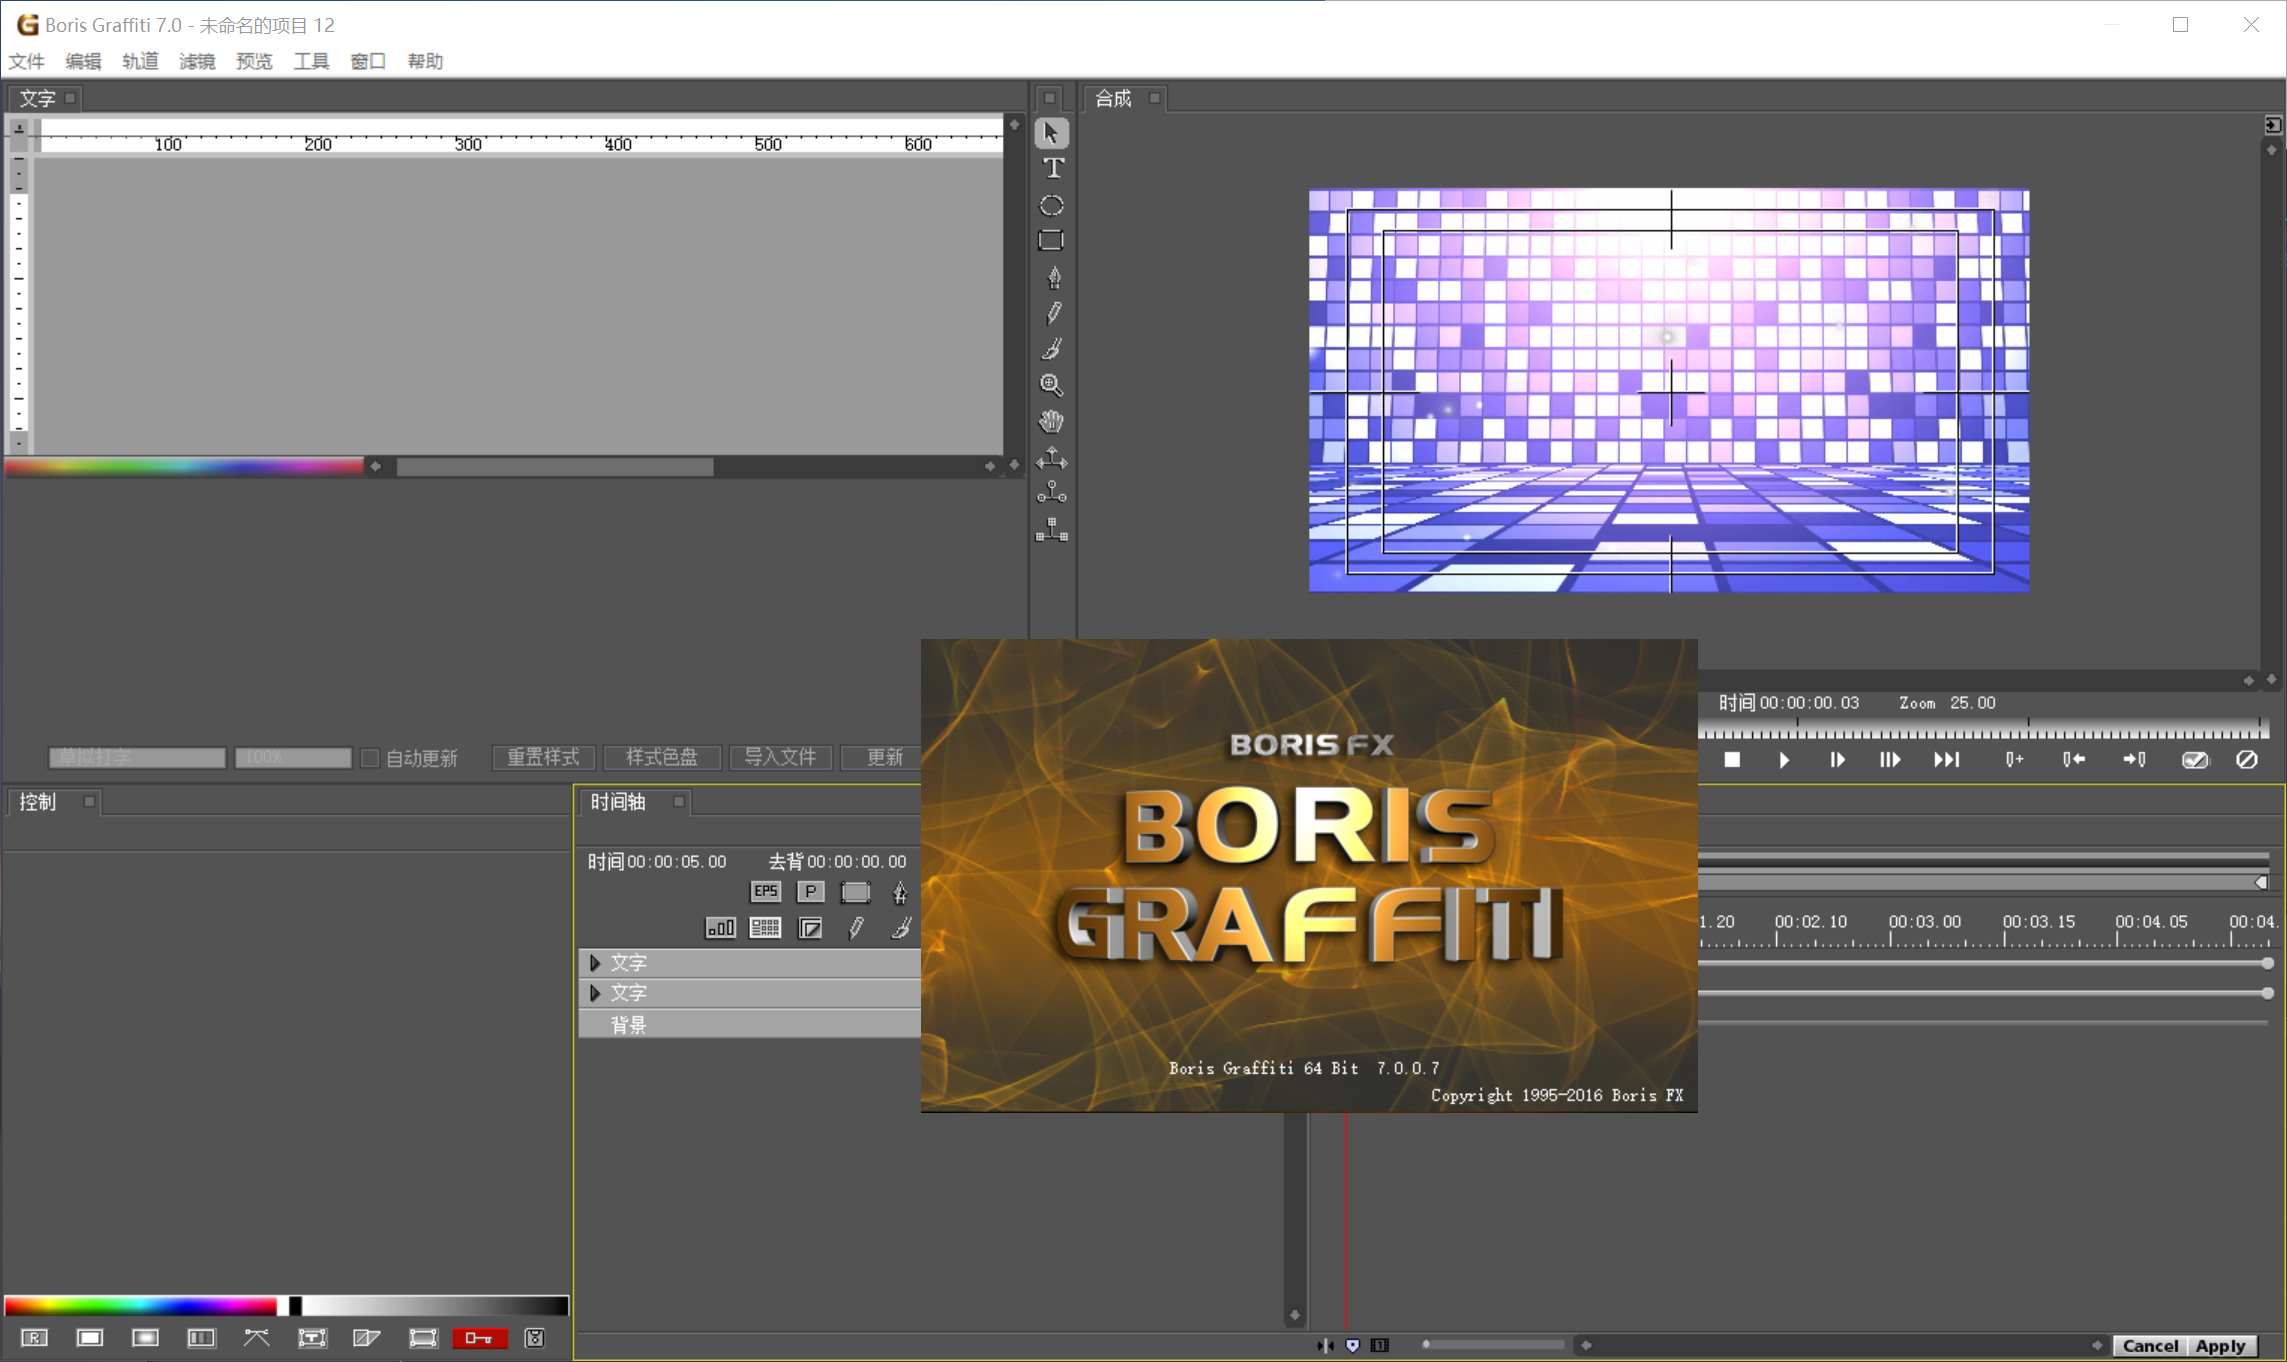Select the Rectangle shape tool
This screenshot has width=2287, height=1362.
[x=1051, y=241]
